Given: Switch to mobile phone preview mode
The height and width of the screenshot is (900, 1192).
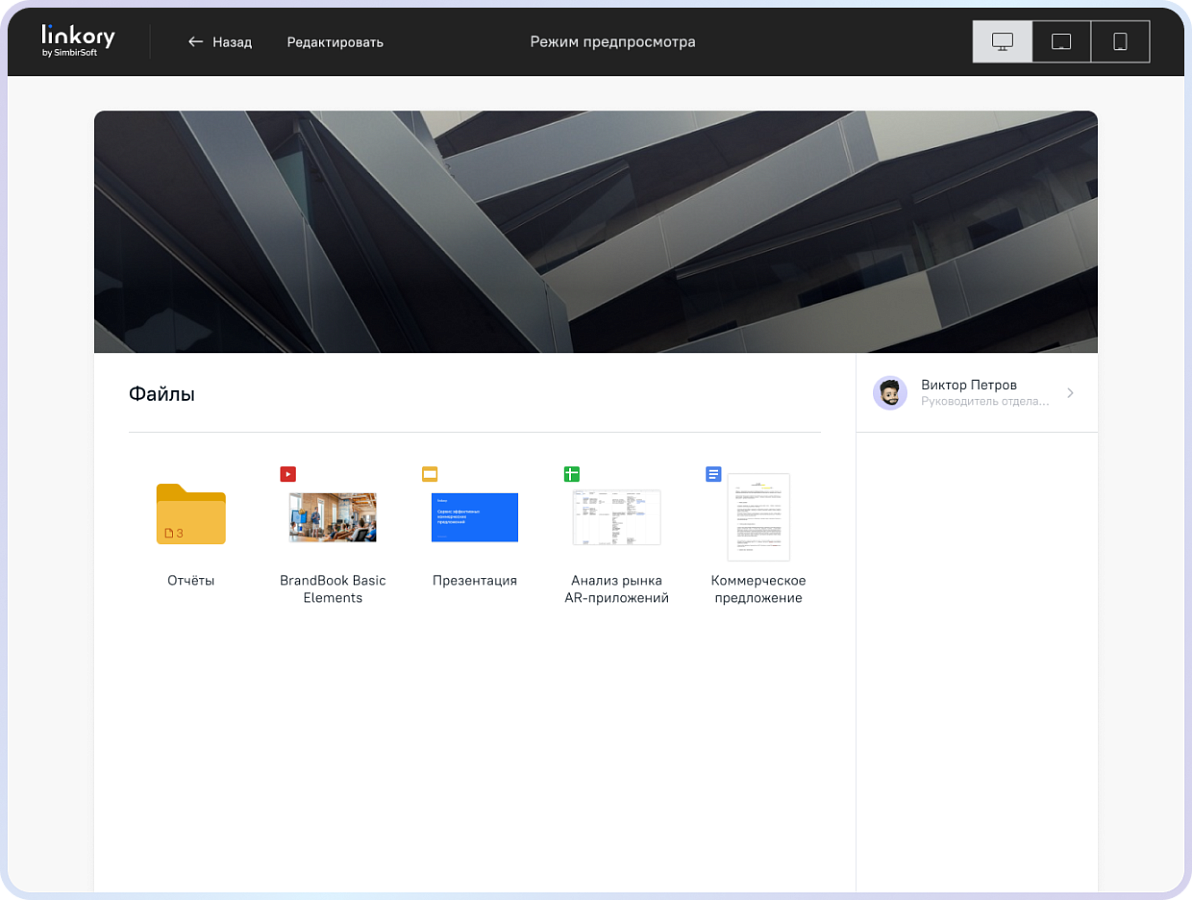Looking at the screenshot, I should 1120,42.
